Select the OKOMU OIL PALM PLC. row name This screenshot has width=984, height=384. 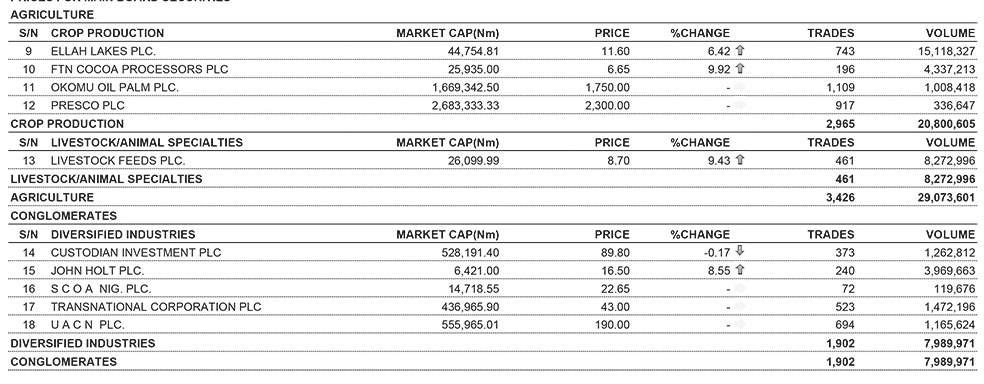click(115, 88)
